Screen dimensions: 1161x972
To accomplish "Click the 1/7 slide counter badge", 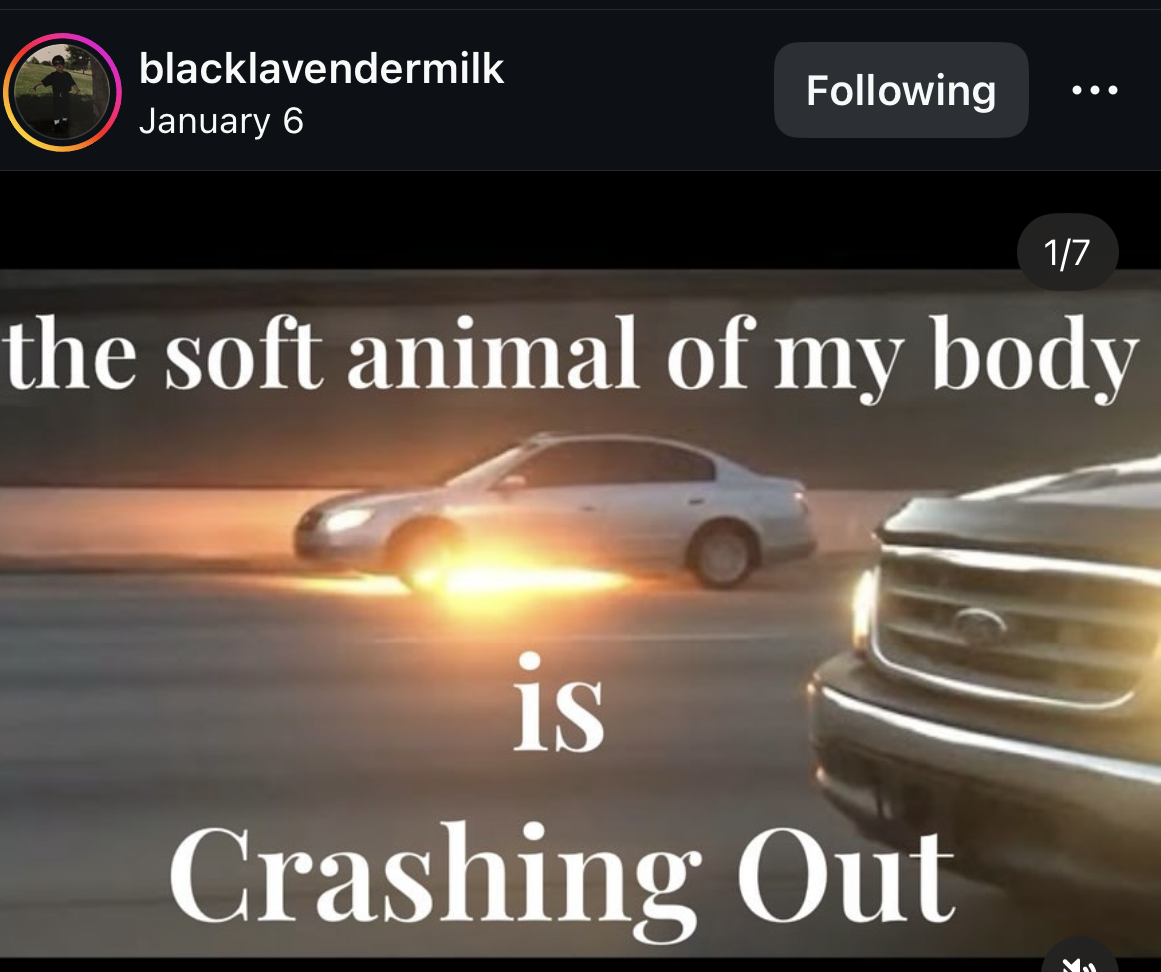I will coord(1067,252).
